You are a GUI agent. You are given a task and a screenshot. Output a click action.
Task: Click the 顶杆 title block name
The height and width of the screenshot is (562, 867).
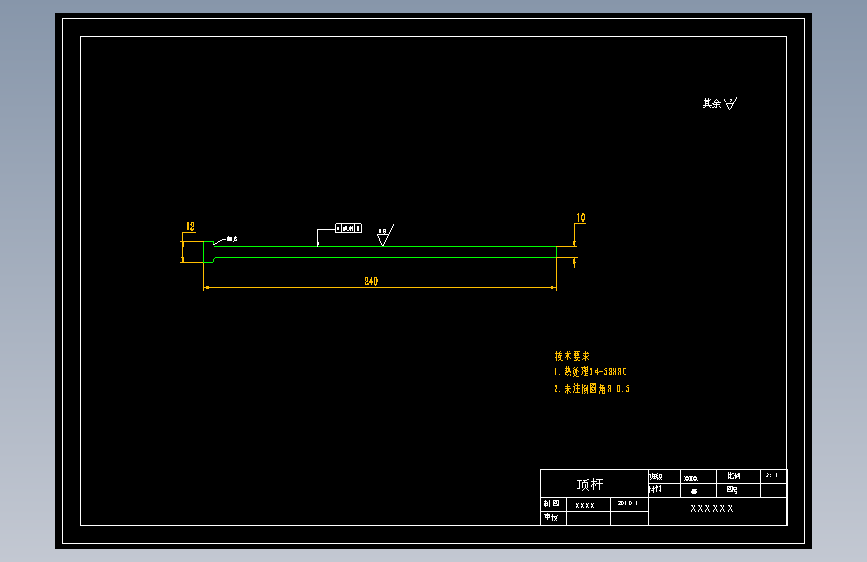click(589, 485)
